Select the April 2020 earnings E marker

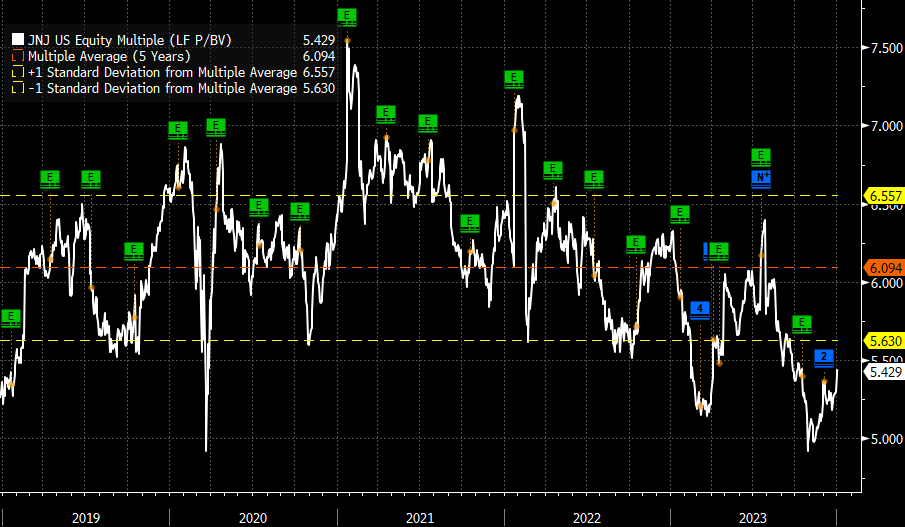[x=216, y=128]
